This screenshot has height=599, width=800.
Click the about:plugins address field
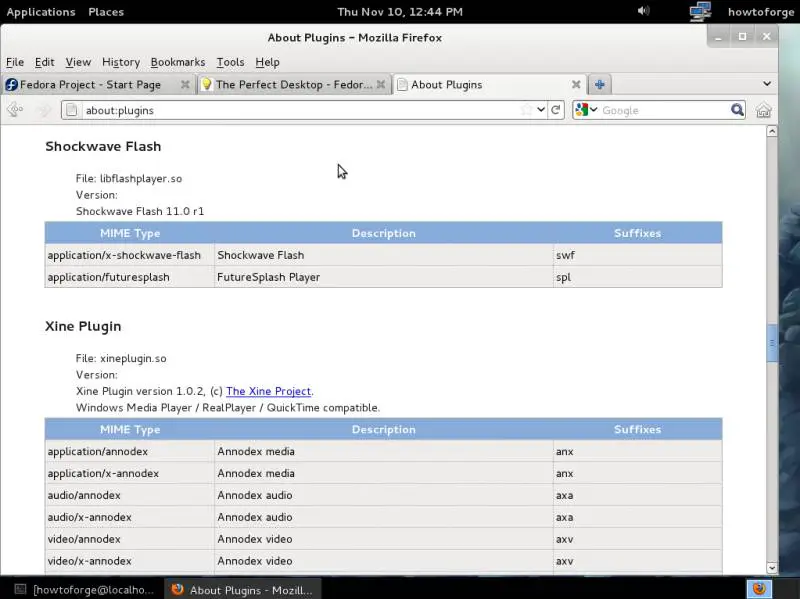301,110
